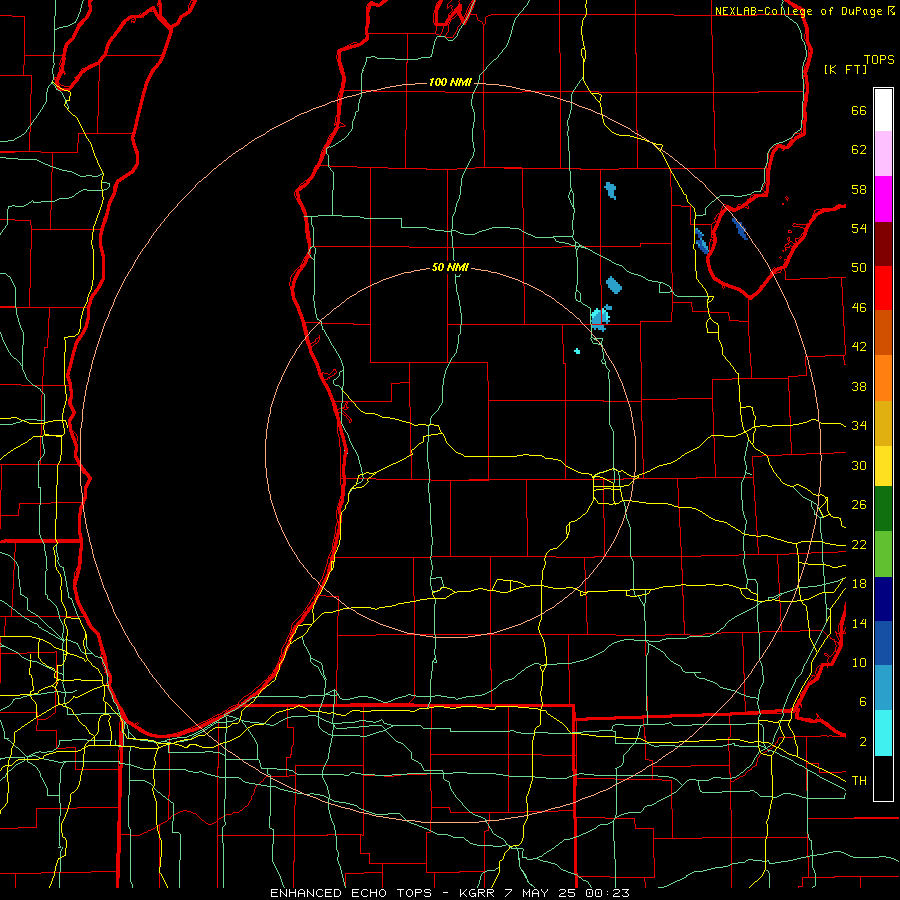This screenshot has height=900, width=900.
Task: Click the black TH legend band
Action: (883, 778)
